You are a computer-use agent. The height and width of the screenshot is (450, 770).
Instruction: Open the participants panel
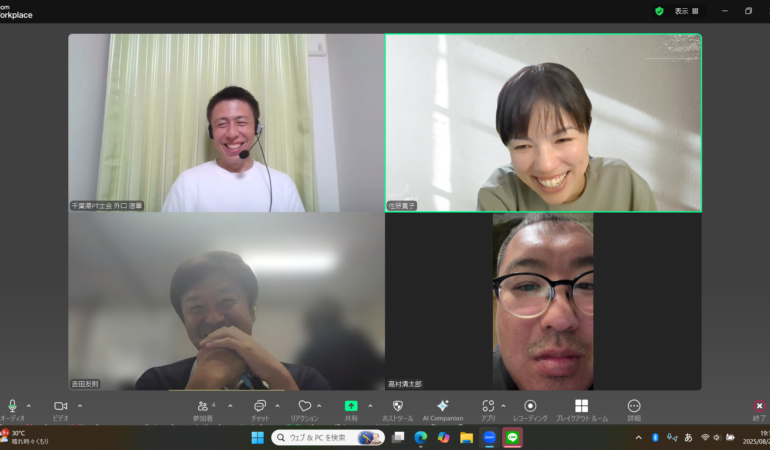click(204, 406)
